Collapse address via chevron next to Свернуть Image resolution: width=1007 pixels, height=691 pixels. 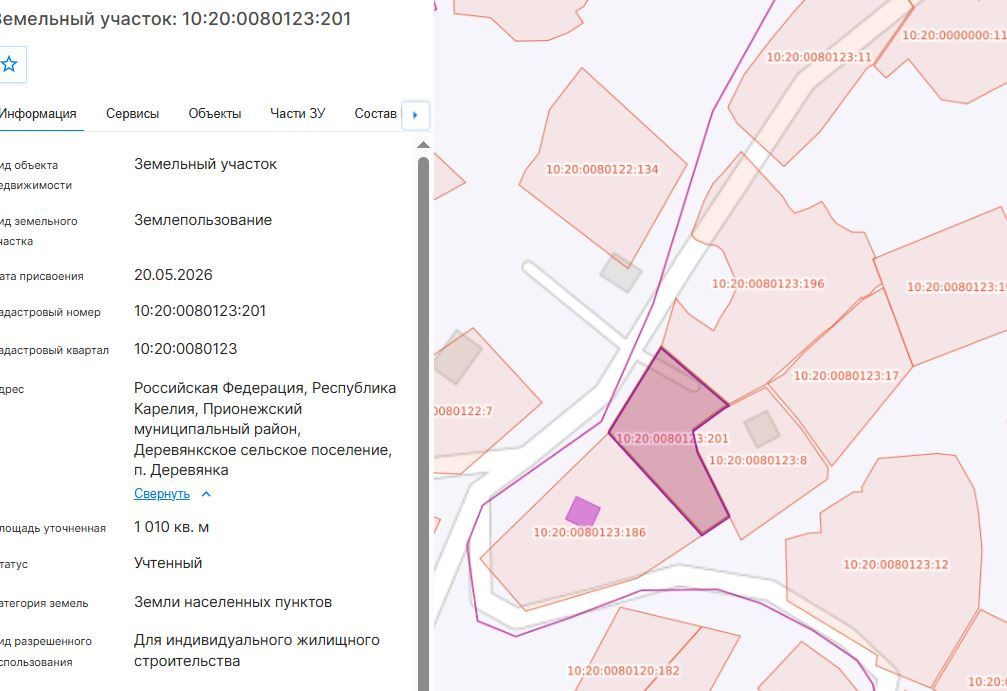point(206,494)
